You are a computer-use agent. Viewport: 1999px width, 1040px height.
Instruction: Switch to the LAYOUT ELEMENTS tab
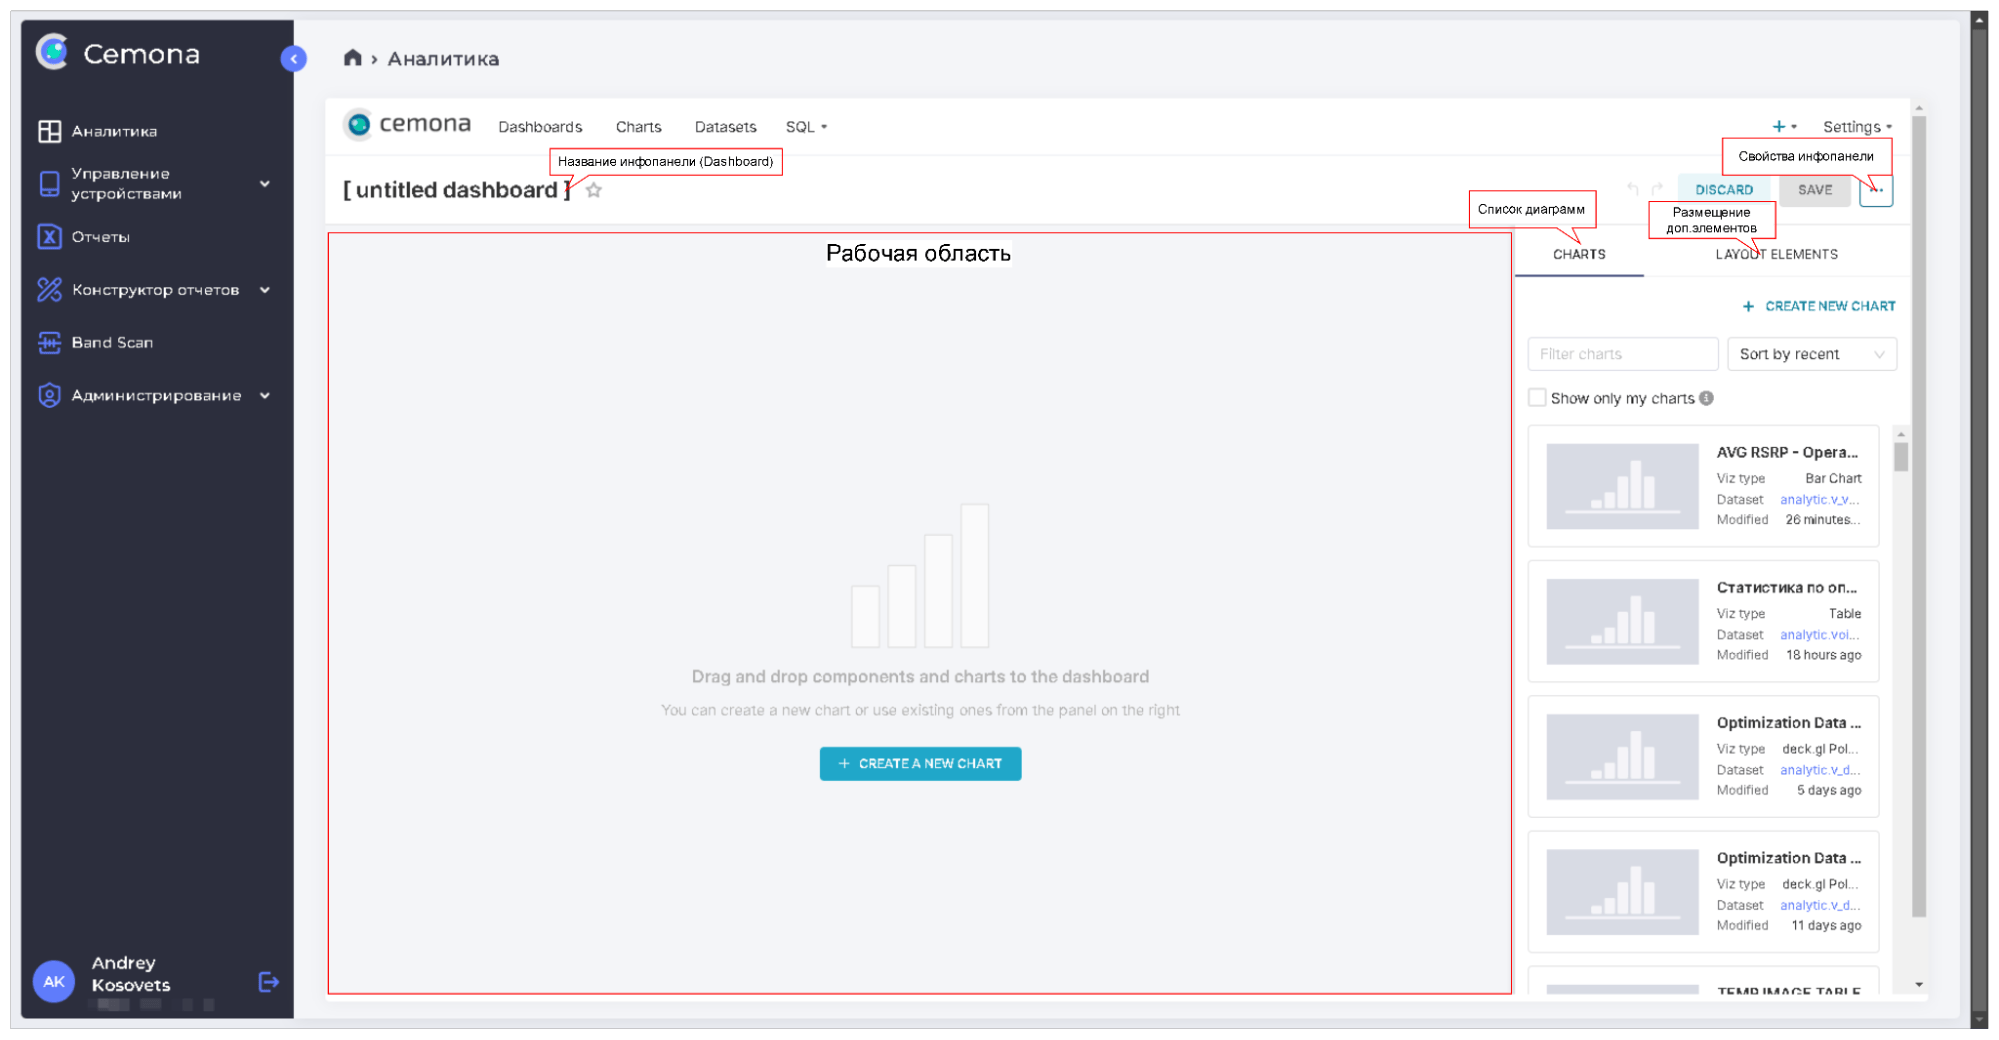(x=1776, y=253)
